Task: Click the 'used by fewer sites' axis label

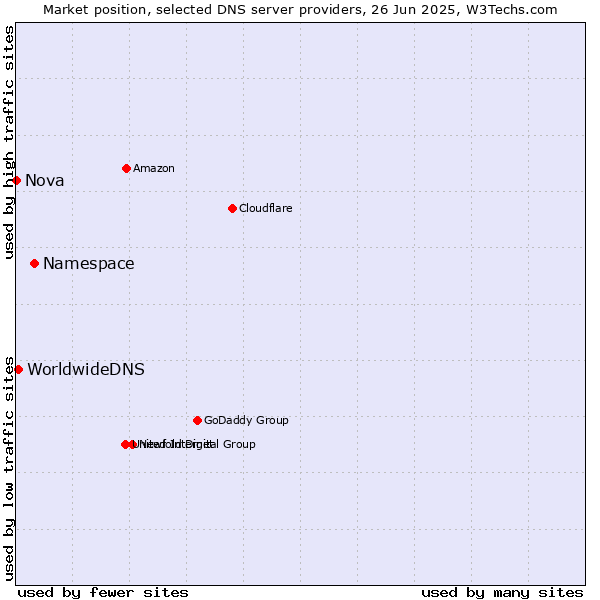Action: (x=103, y=593)
